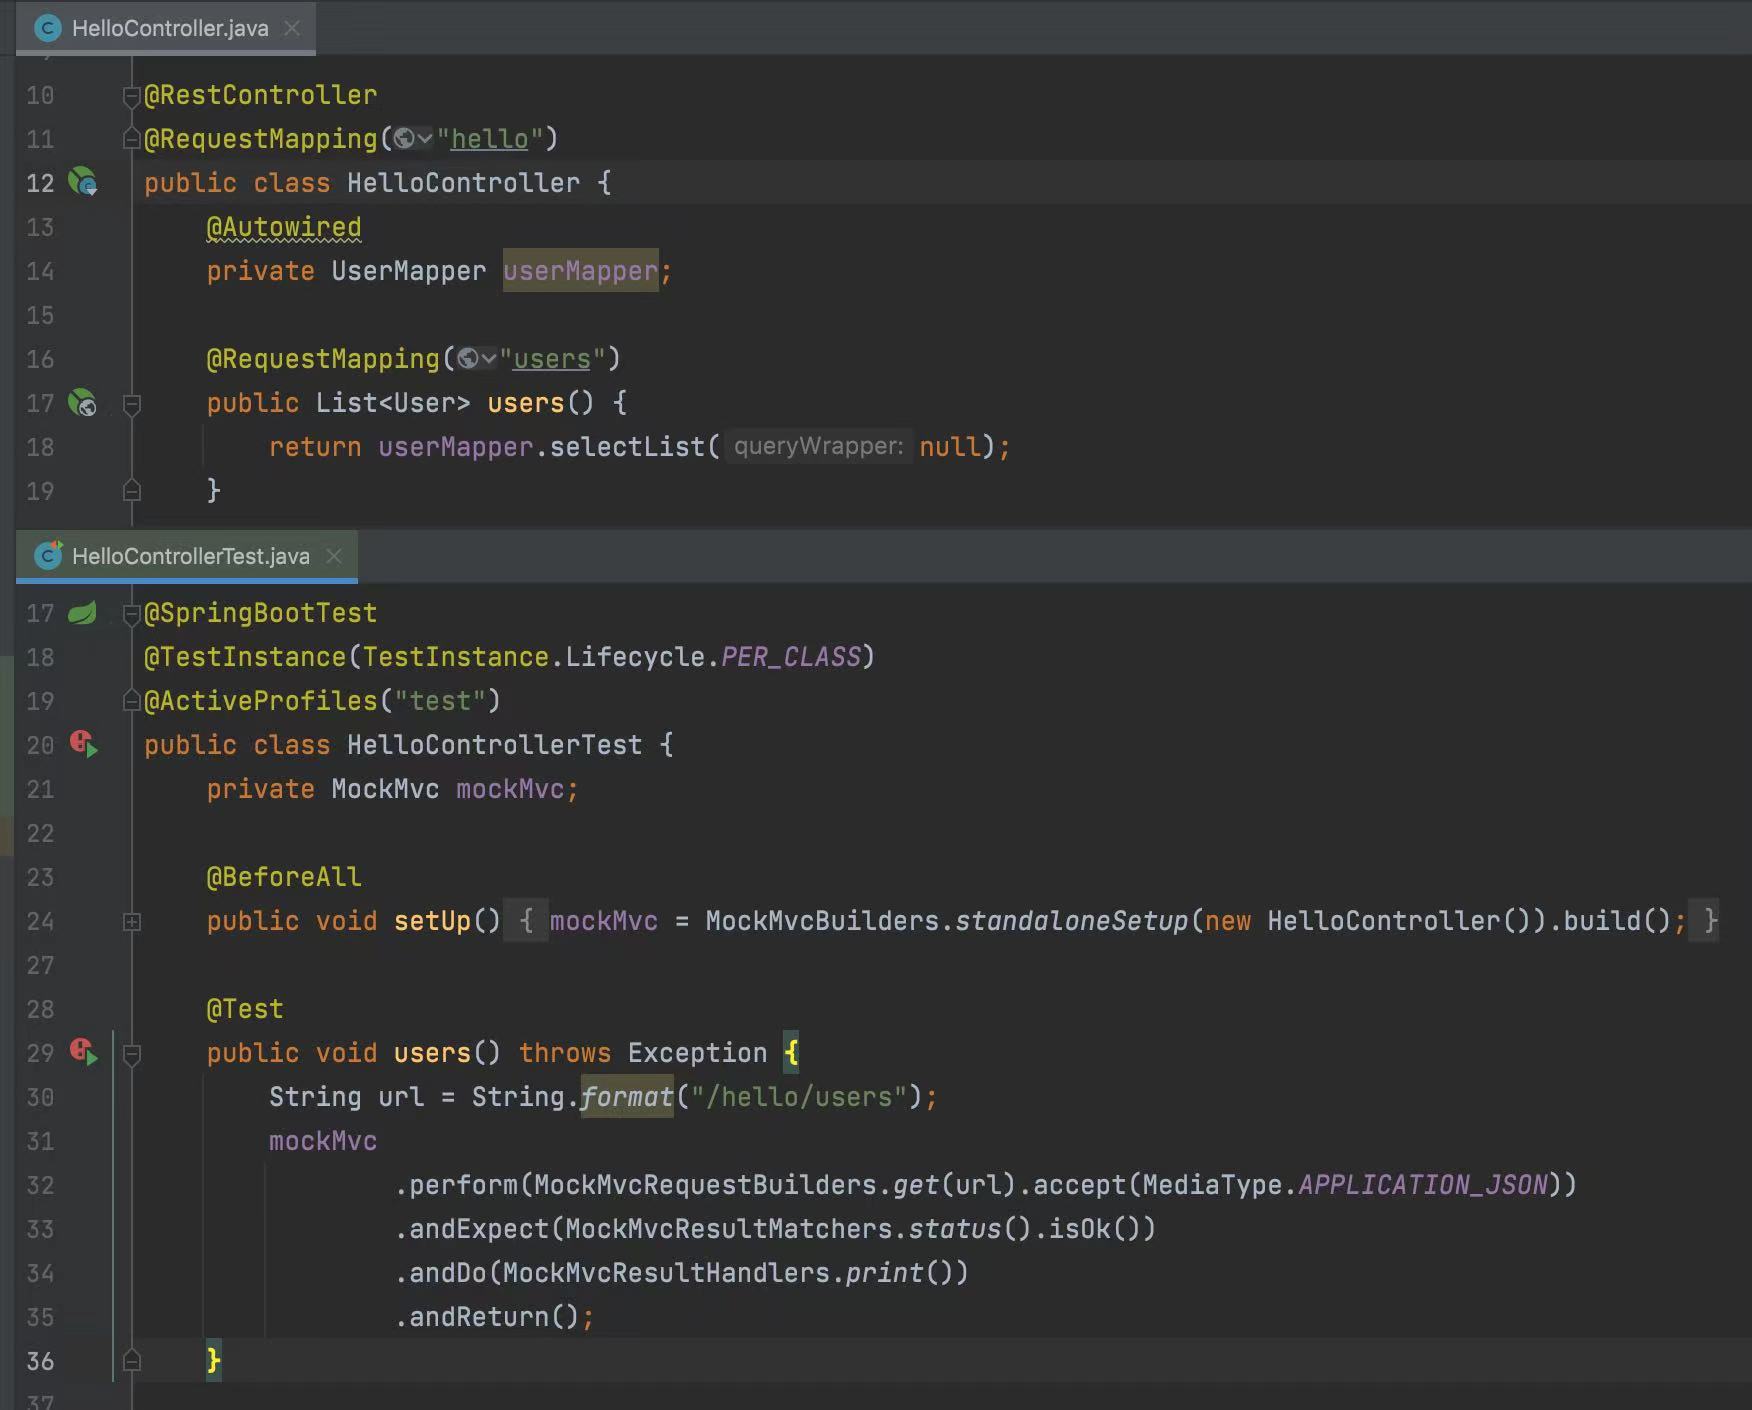Click the Spring bean gutter icon at HelloController class

[x=82, y=182]
